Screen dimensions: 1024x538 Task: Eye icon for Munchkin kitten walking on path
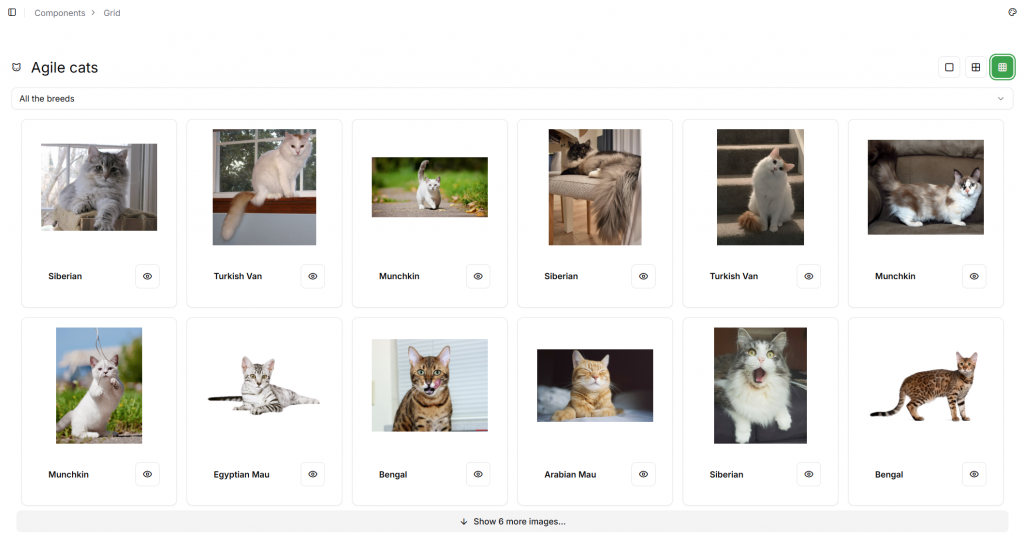[x=478, y=276]
